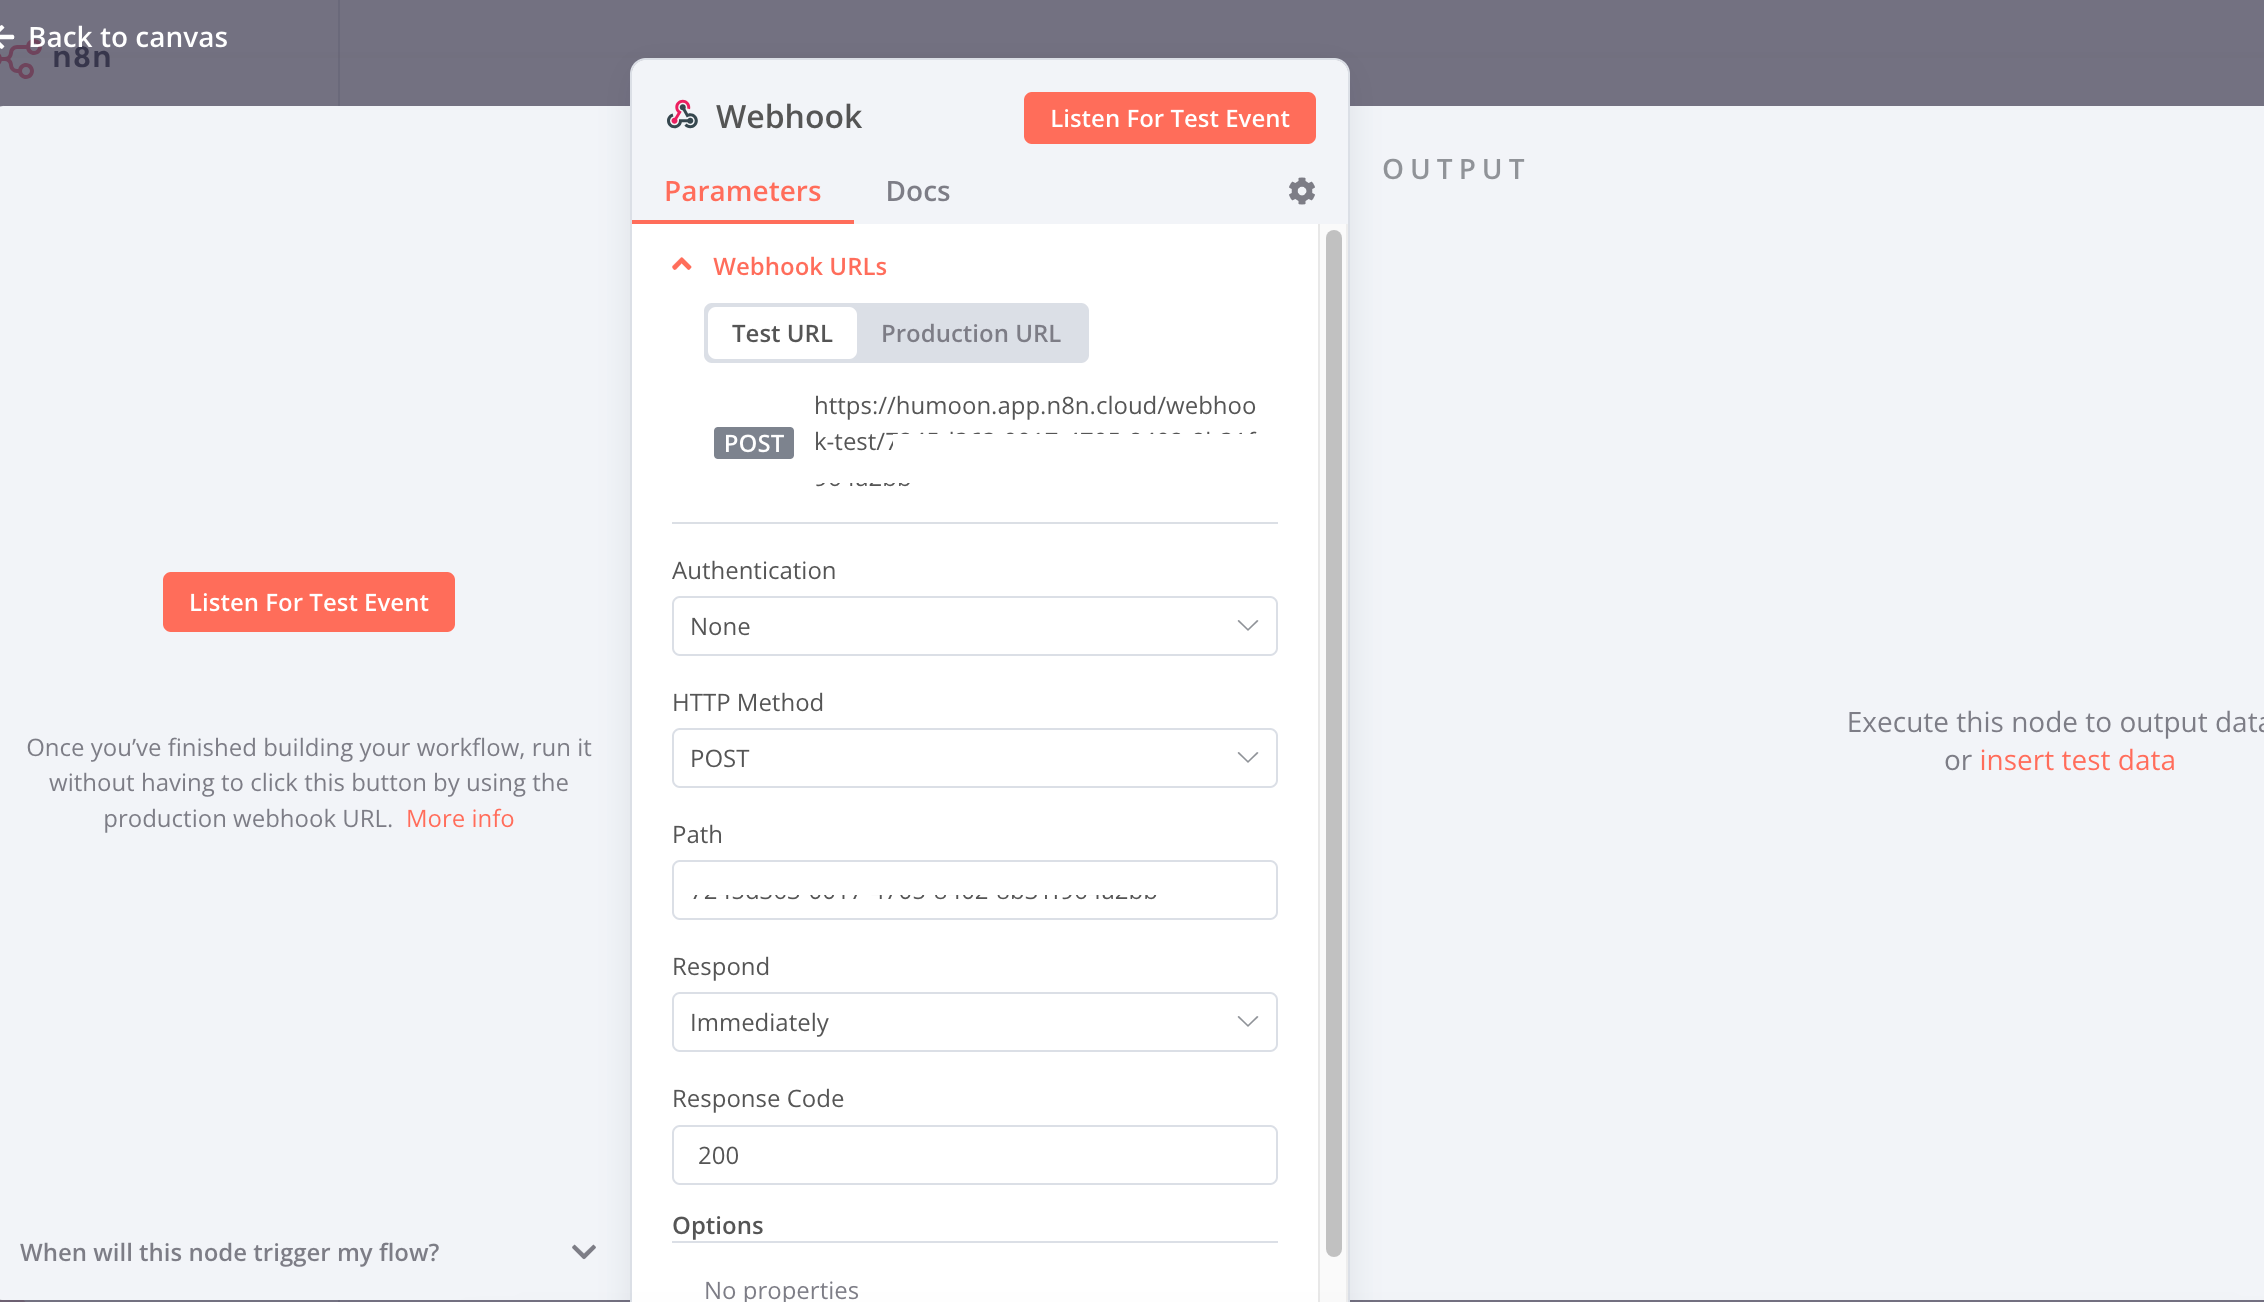Click the Webhook node title

coord(788,116)
